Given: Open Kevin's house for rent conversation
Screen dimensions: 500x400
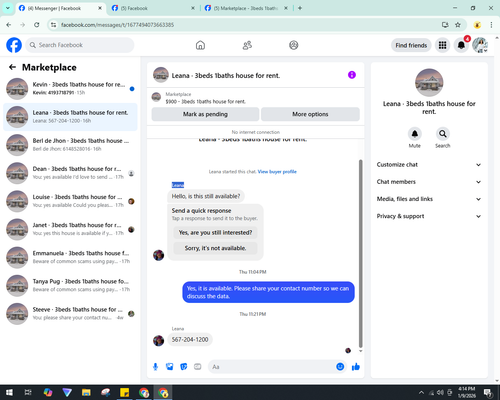Looking at the screenshot, I should tap(70, 89).
